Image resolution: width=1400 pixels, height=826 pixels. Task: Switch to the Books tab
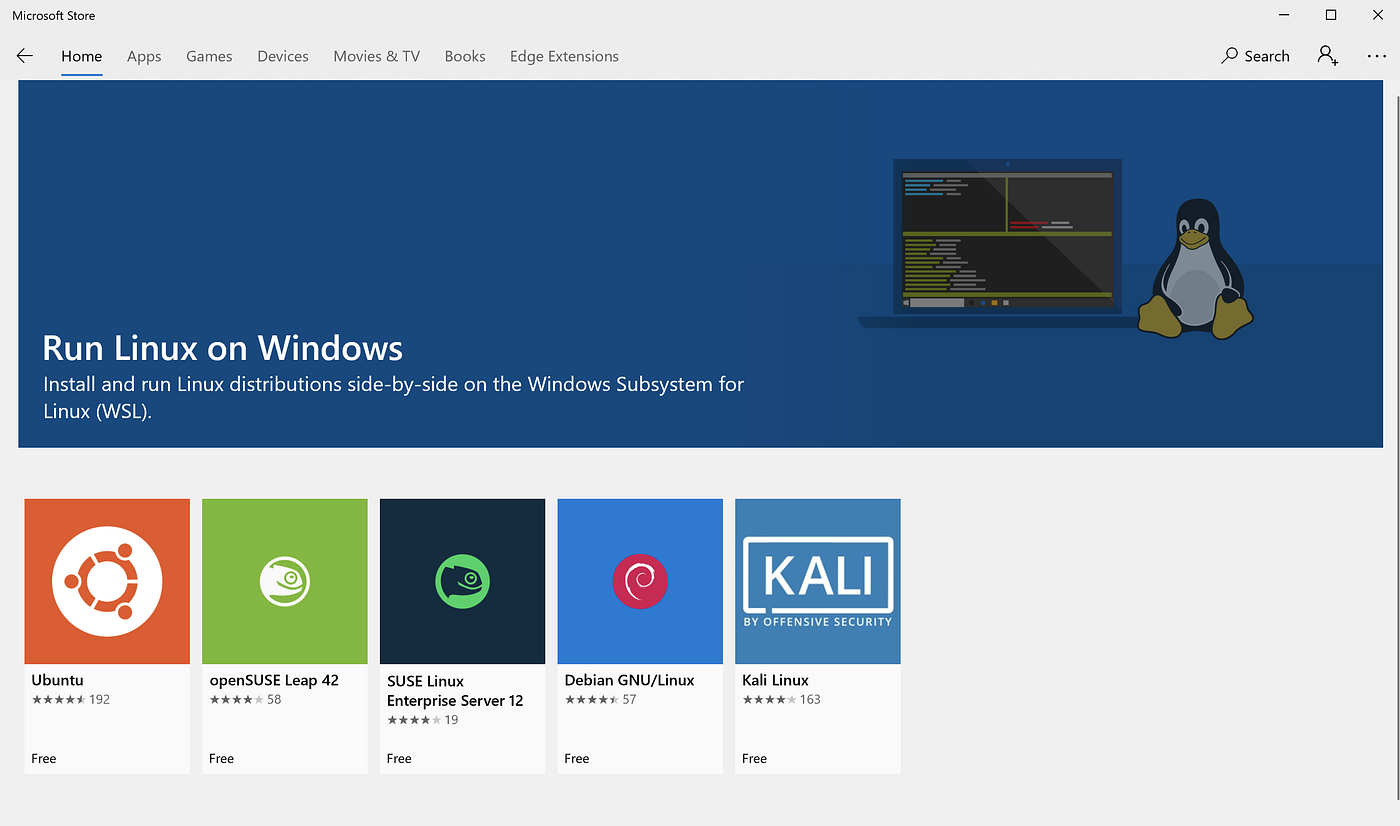click(465, 56)
